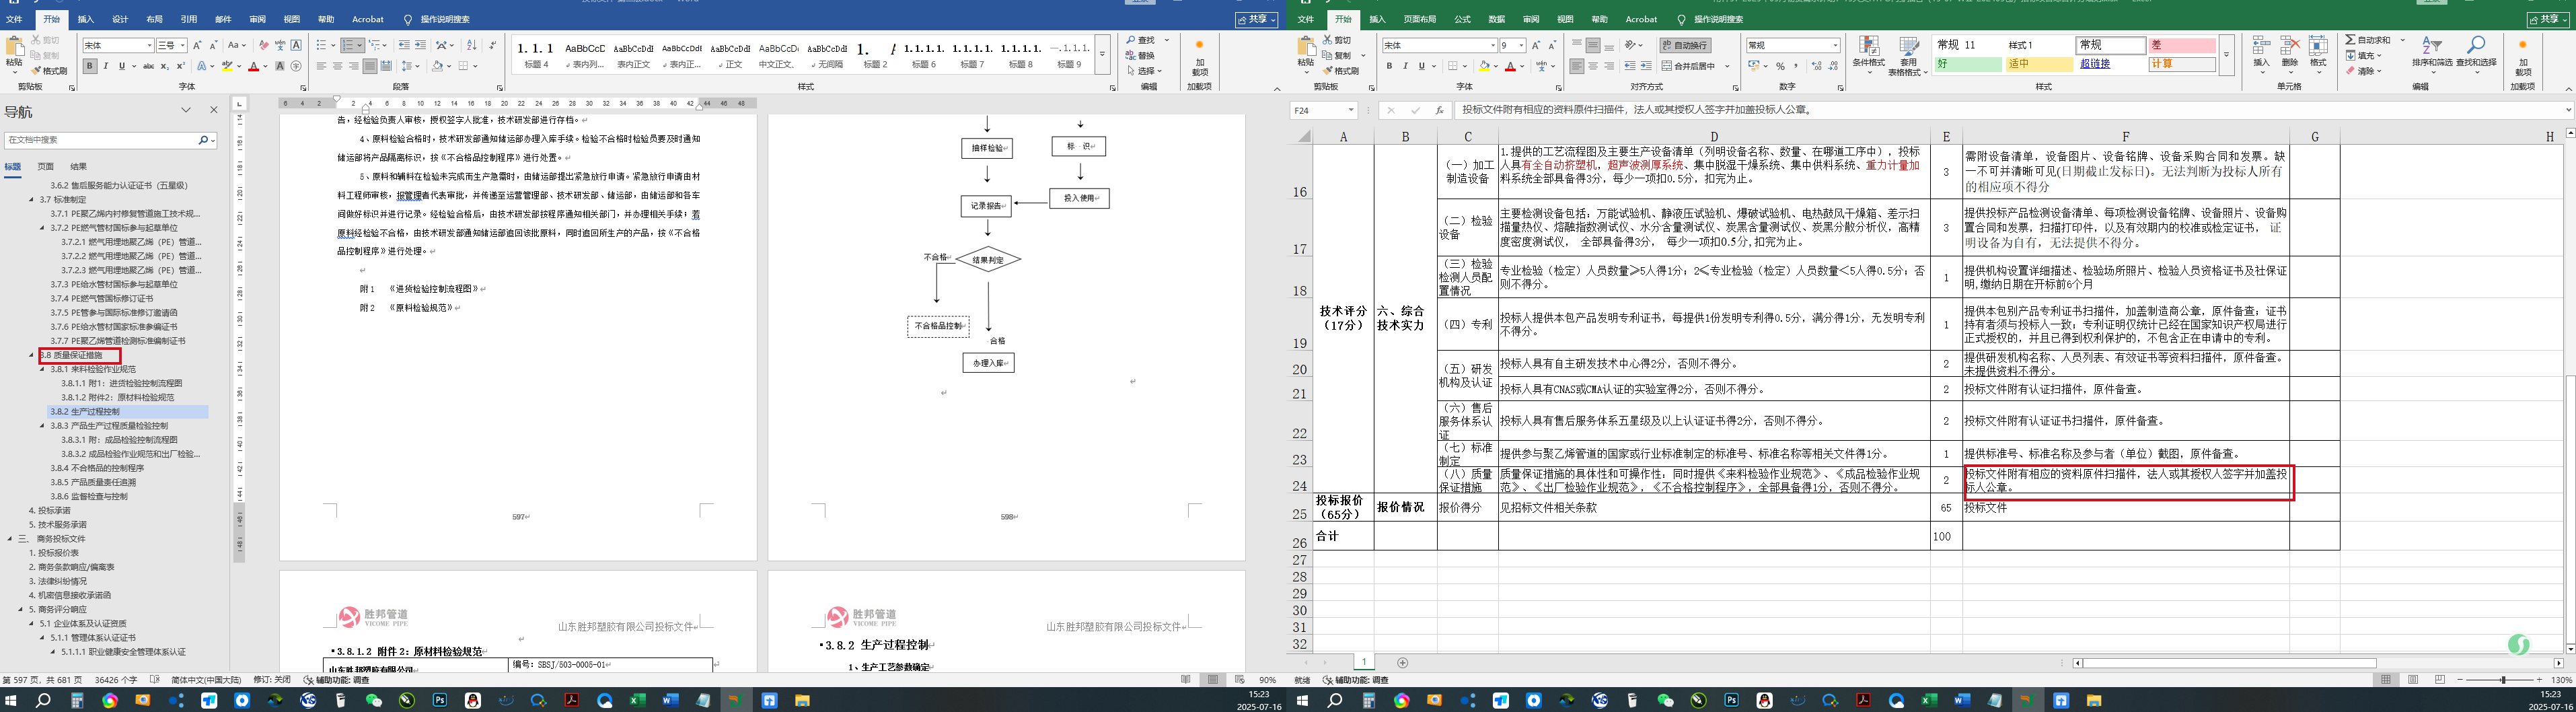Image resolution: width=2576 pixels, height=712 pixels.
Task: Center-align text in Word's paragraph group
Action: click(338, 66)
